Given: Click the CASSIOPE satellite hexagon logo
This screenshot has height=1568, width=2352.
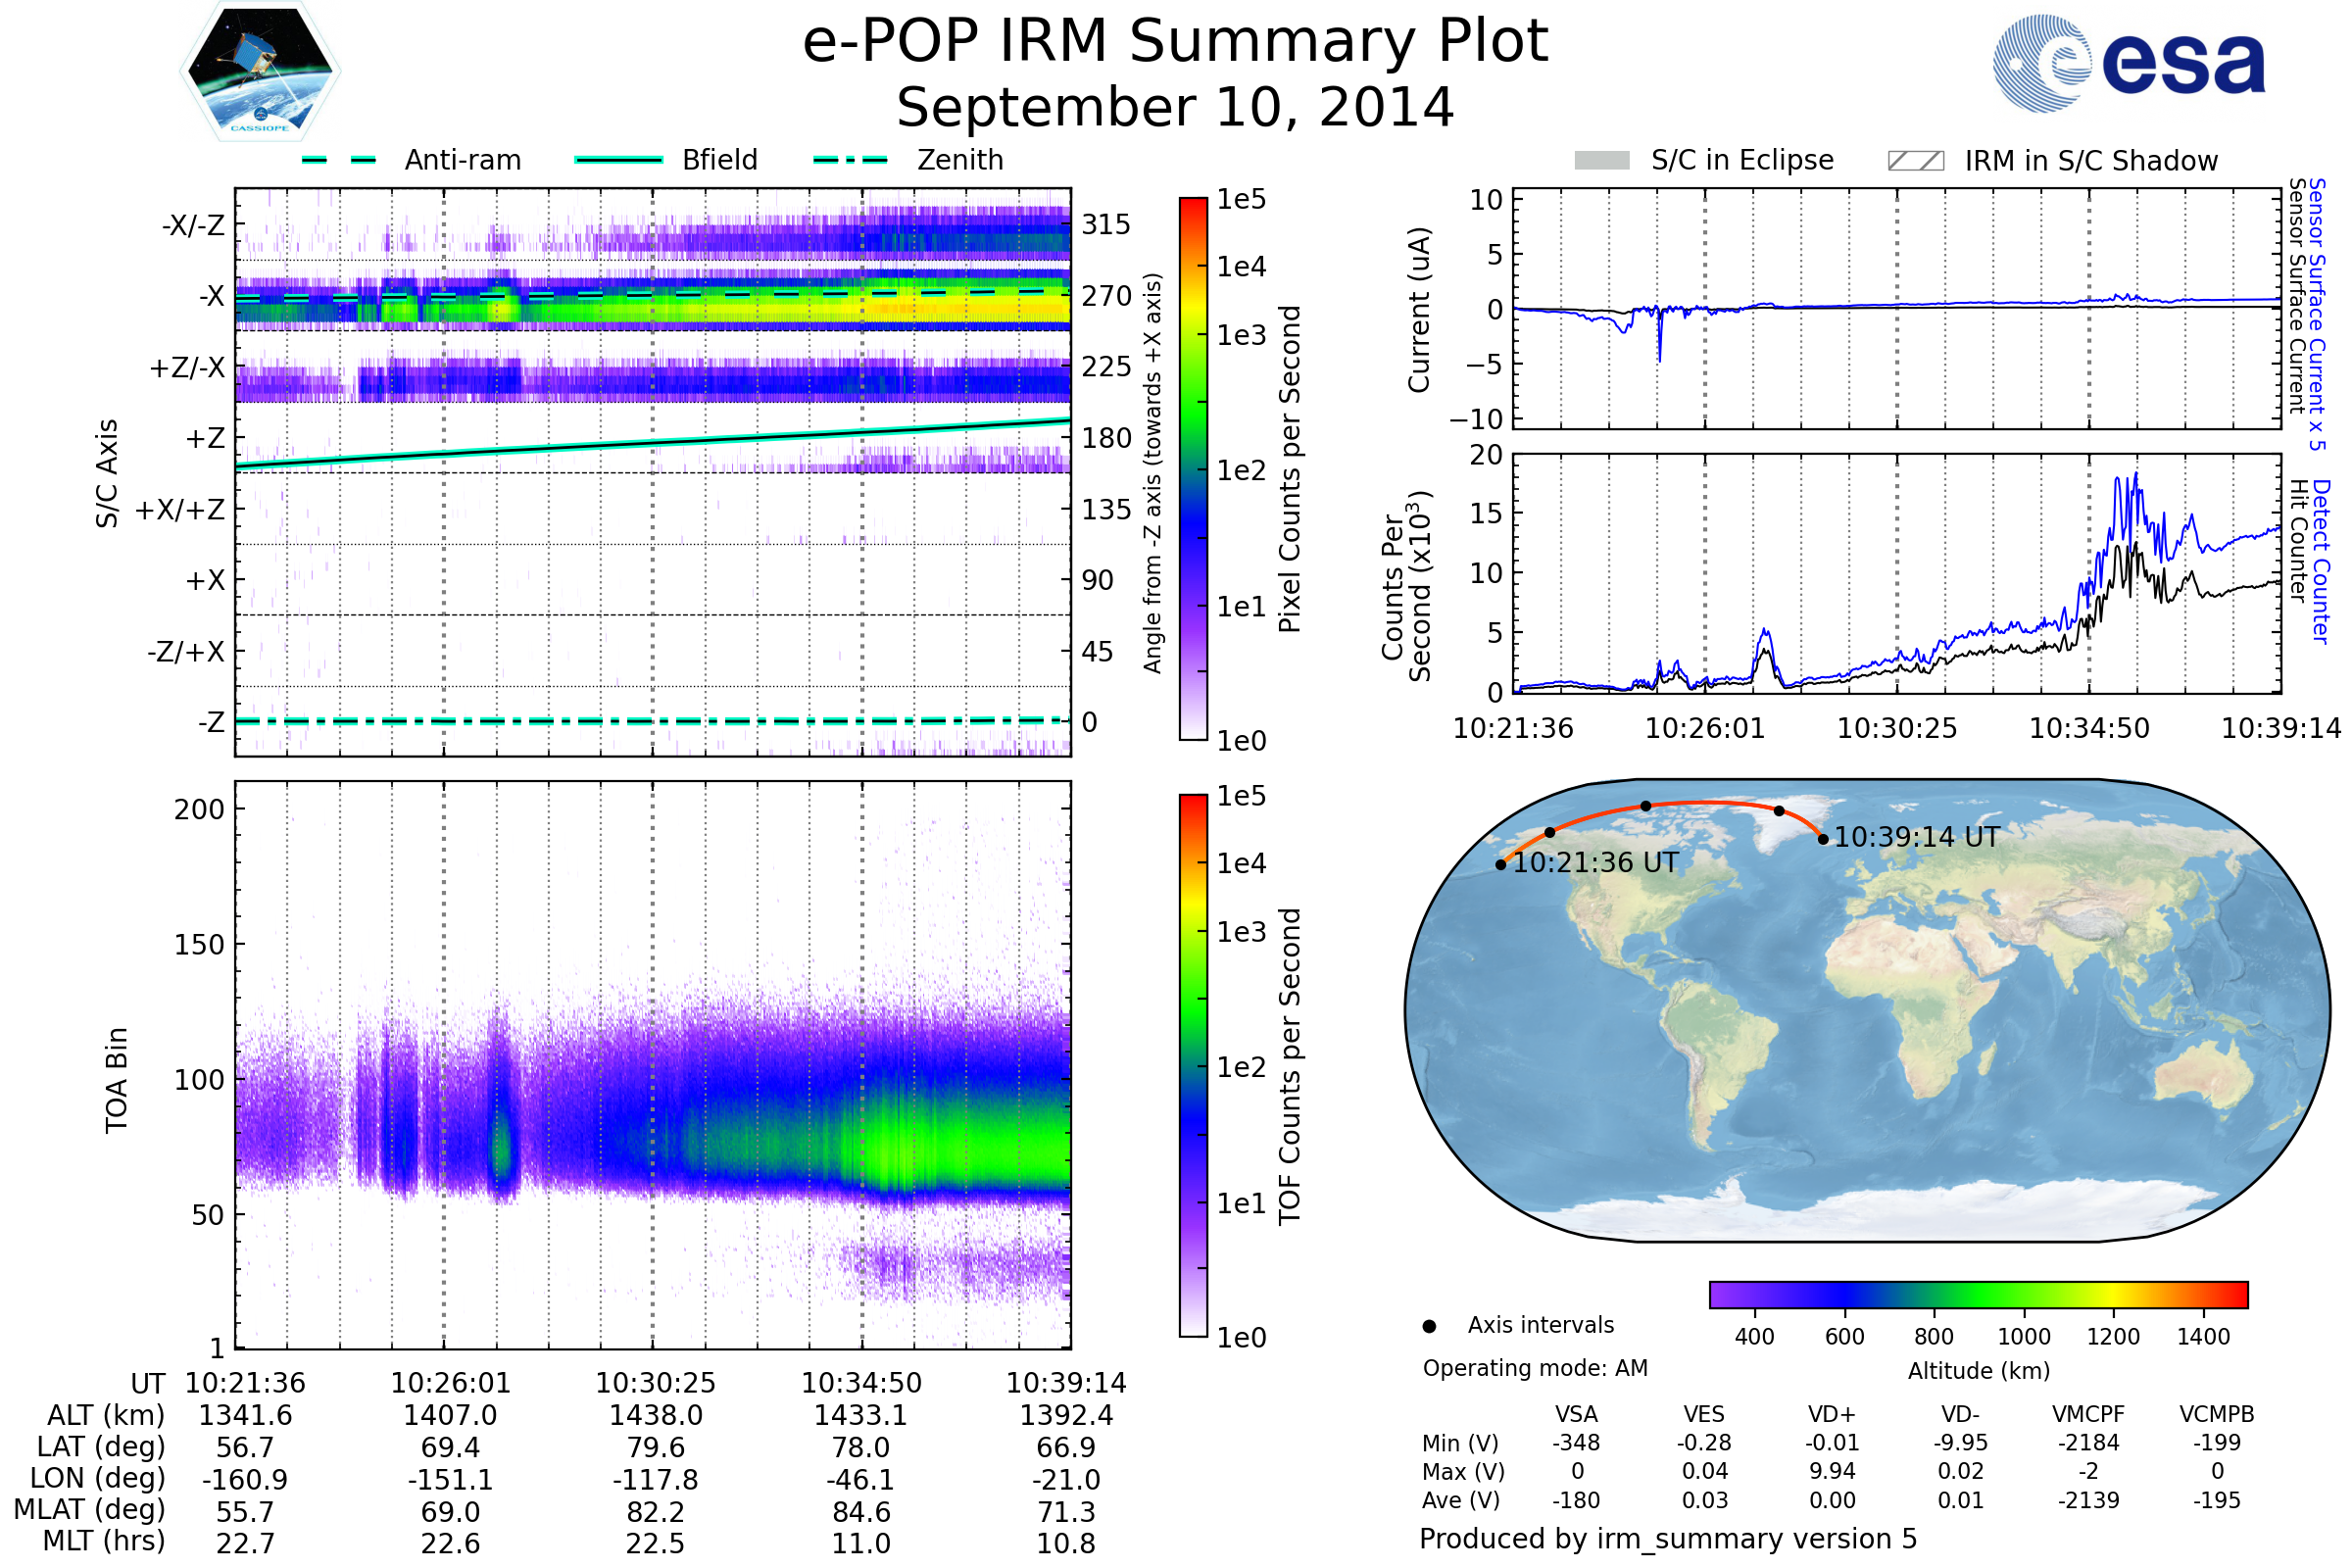Looking at the screenshot, I should 260,72.
